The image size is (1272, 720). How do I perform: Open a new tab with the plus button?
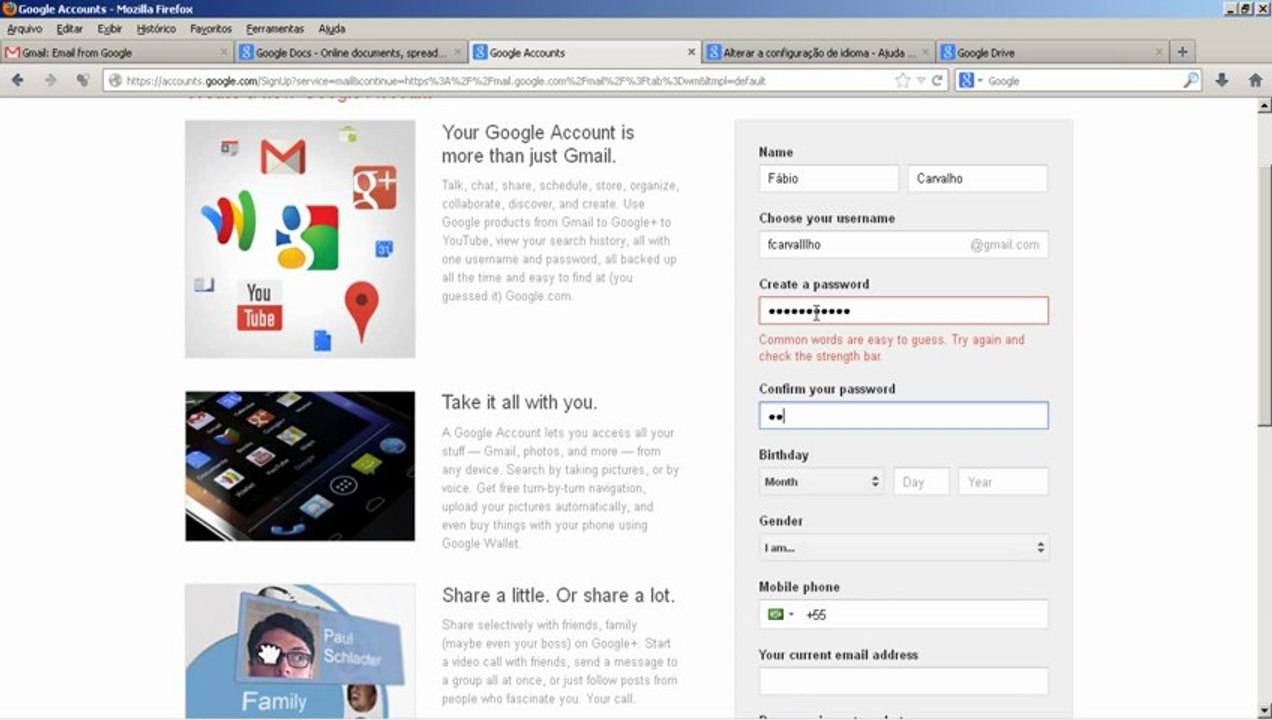(x=1182, y=52)
